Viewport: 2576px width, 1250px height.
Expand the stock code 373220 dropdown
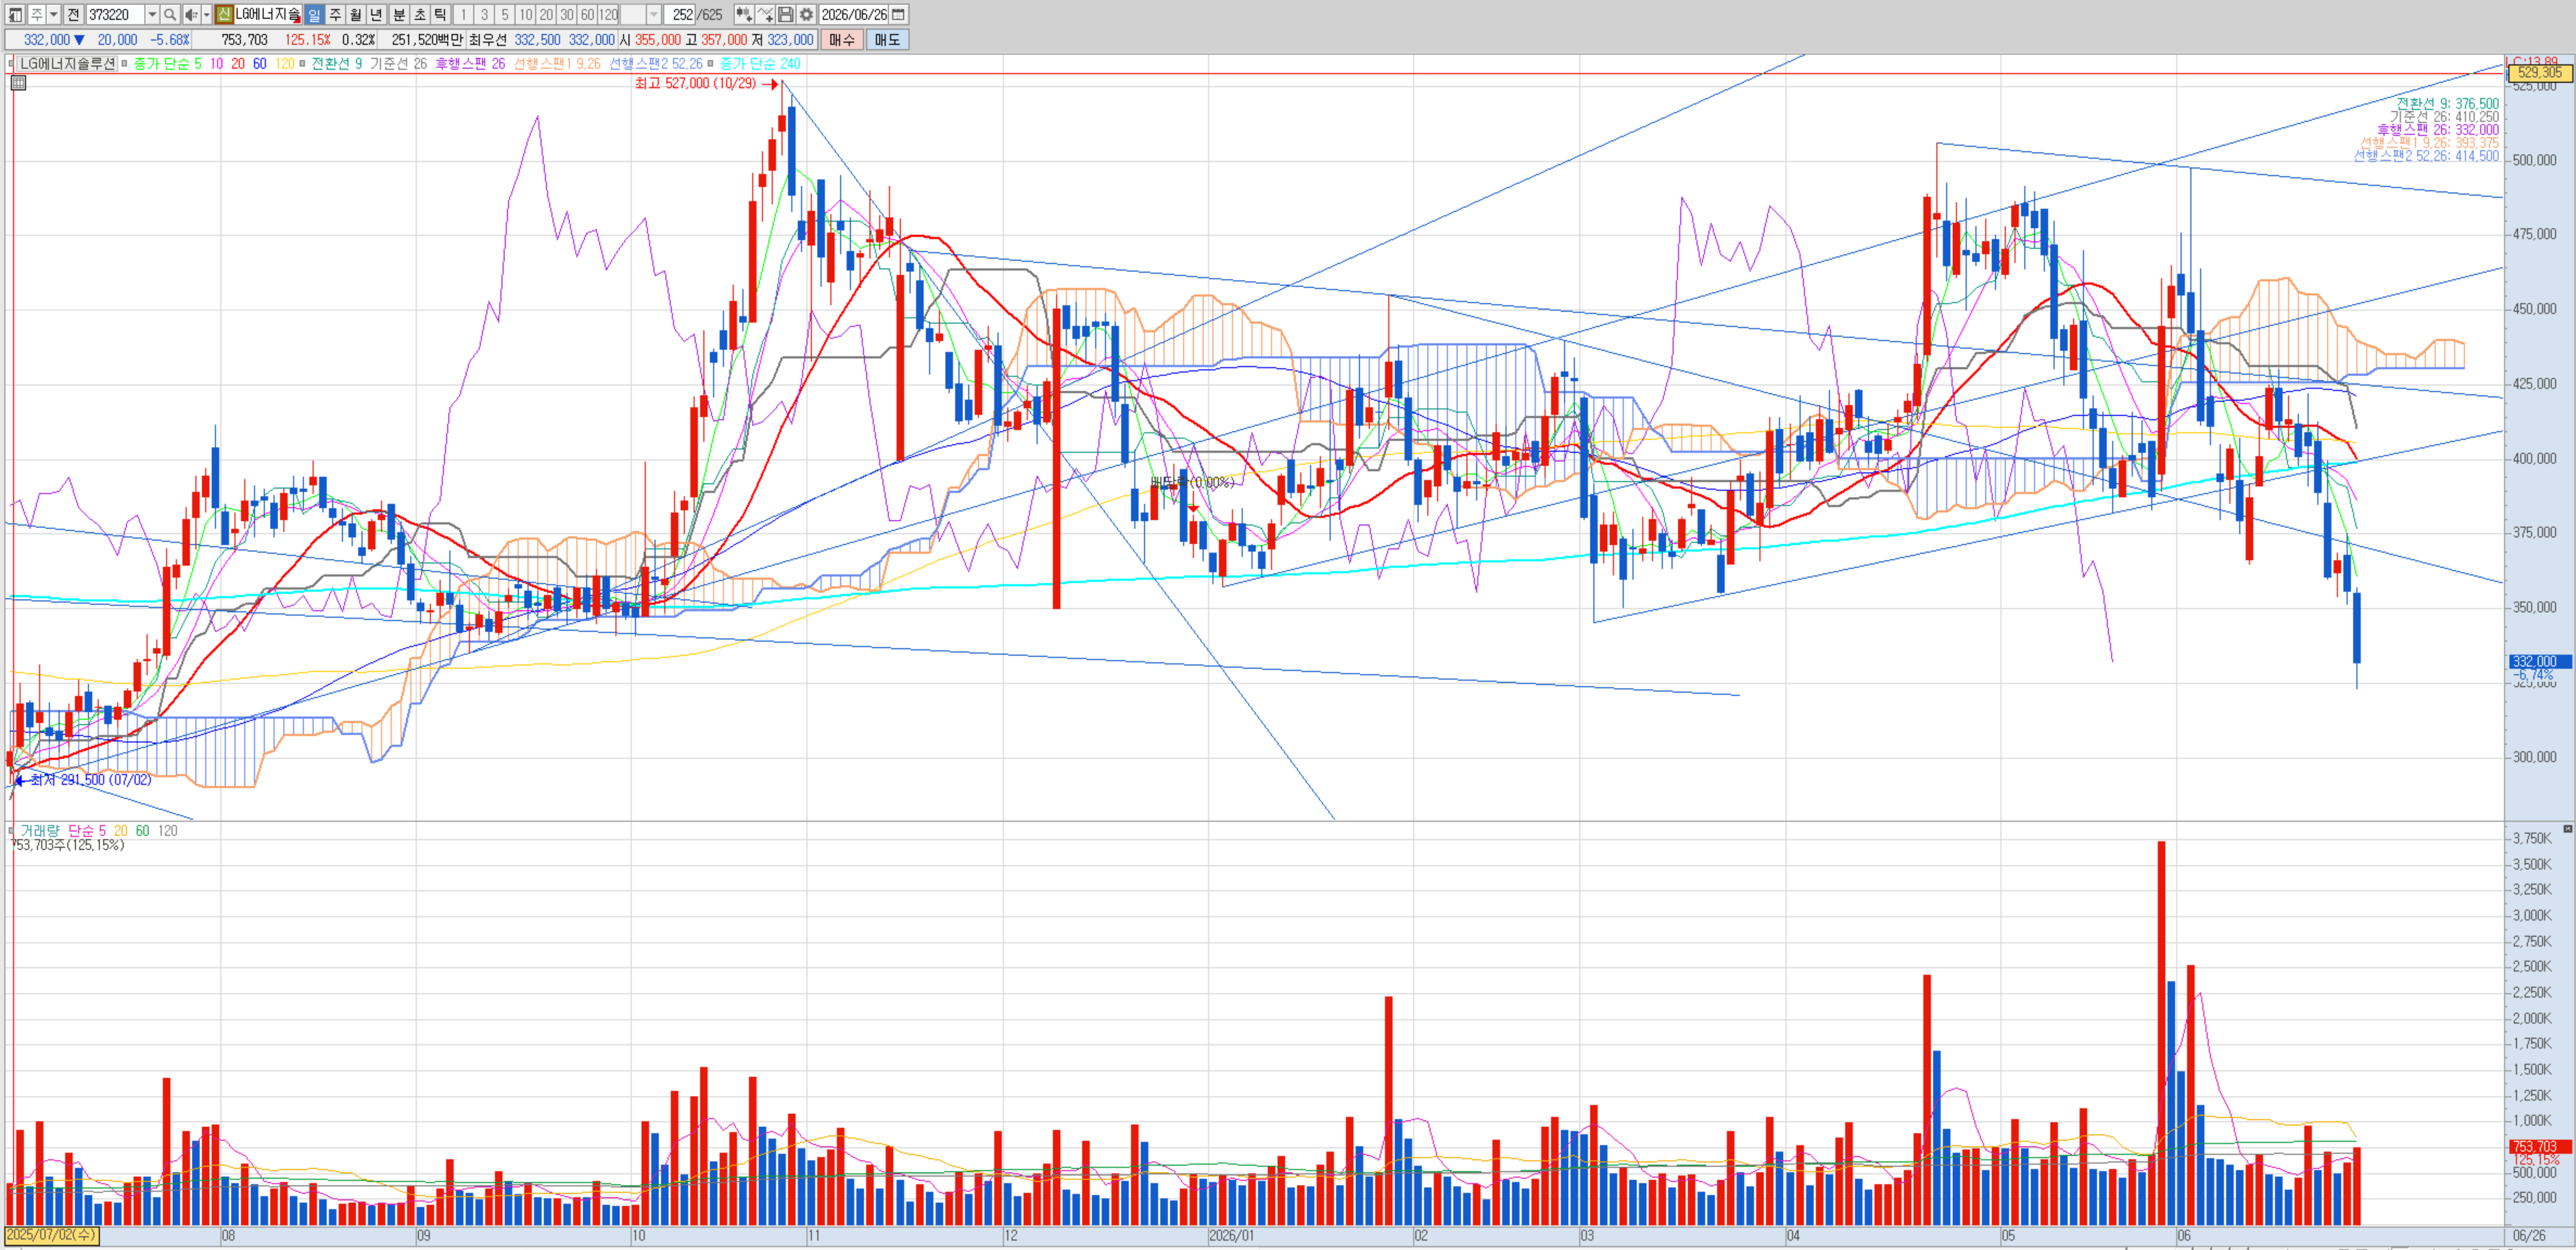(x=152, y=14)
